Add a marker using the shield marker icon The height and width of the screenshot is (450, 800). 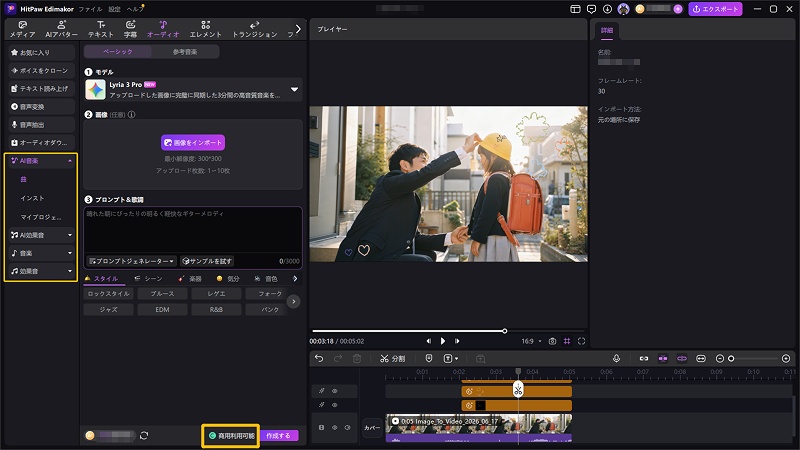pos(429,359)
